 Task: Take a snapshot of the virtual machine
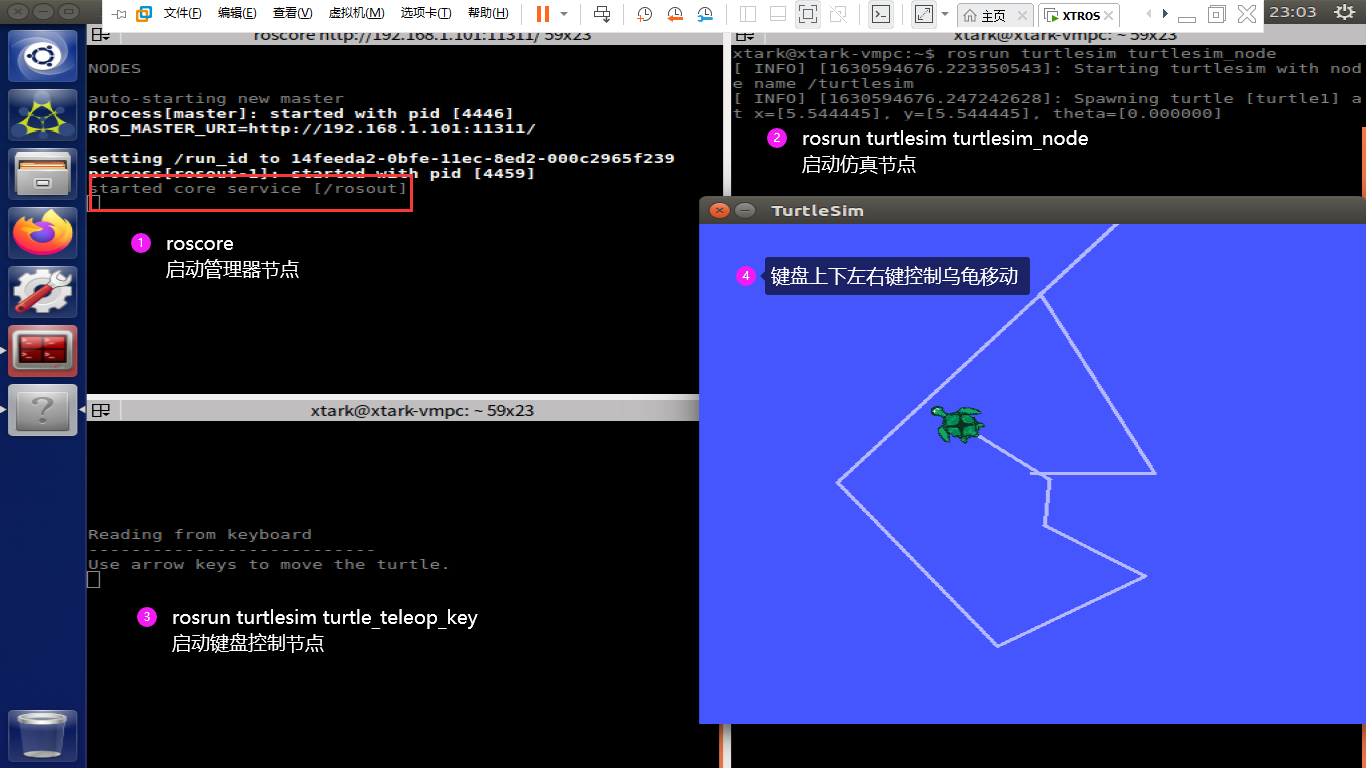tap(645, 14)
